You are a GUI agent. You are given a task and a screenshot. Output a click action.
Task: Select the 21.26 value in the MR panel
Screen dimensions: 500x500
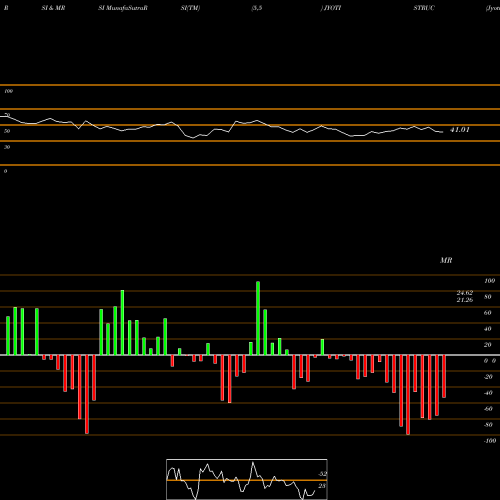point(465,300)
